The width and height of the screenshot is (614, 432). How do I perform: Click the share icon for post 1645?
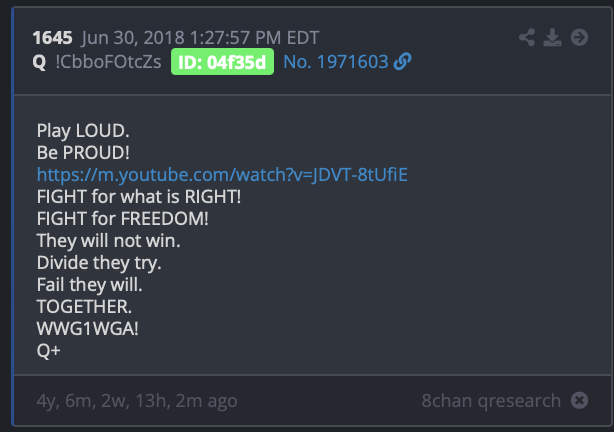pos(527,38)
